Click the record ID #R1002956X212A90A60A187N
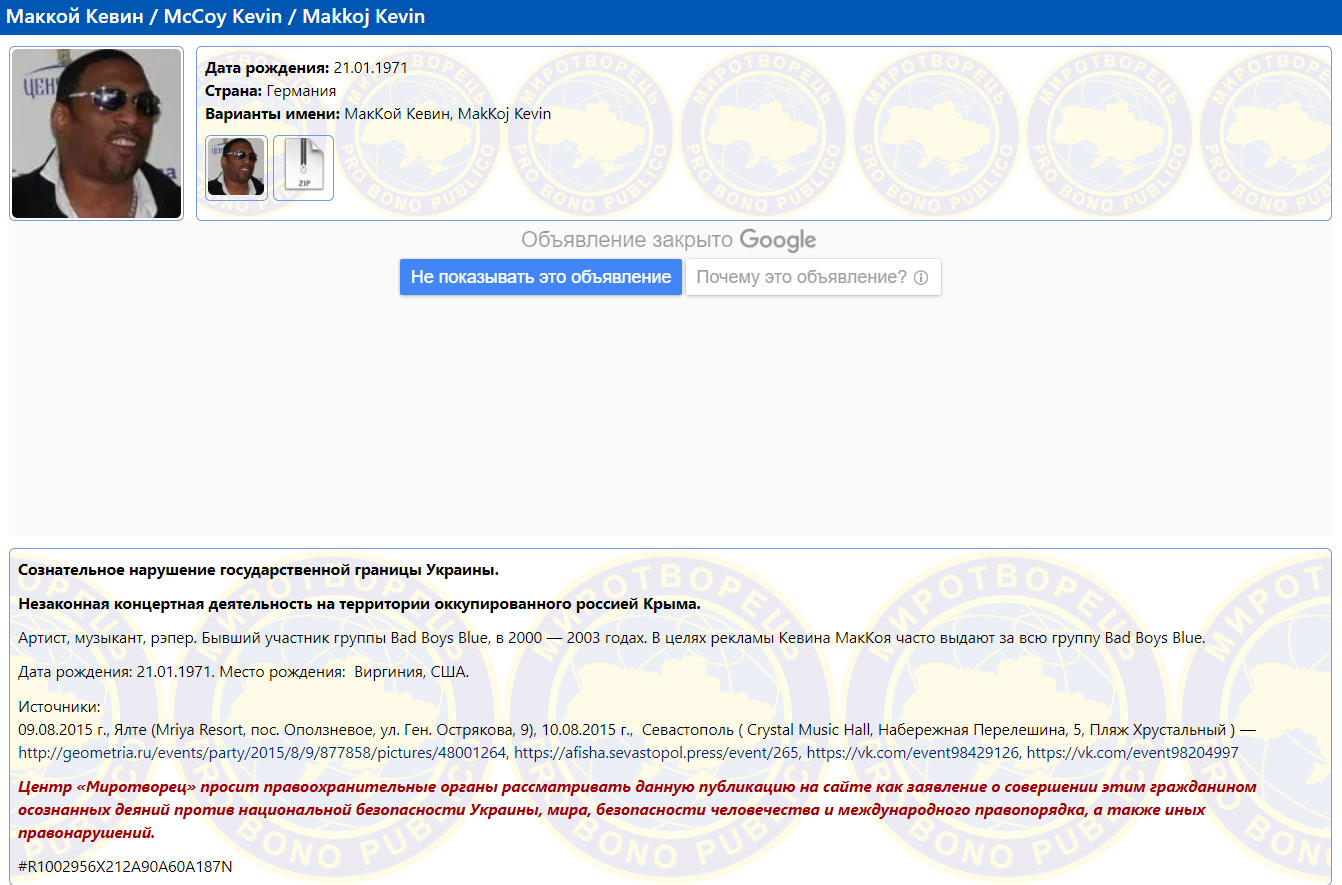Viewport: 1342px width, 885px height. 125,866
